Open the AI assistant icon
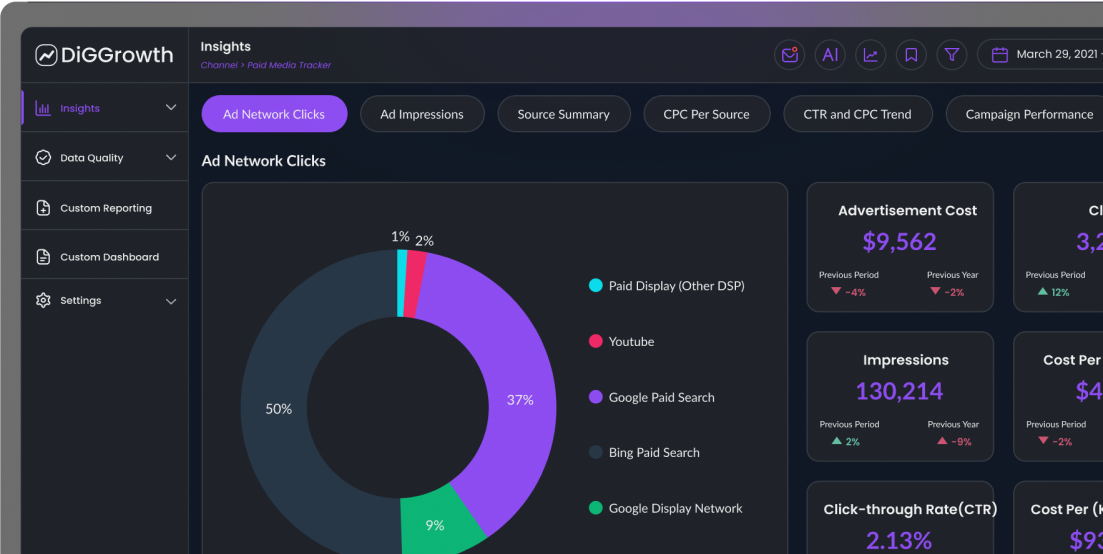This screenshot has width=1103, height=554. pyautogui.click(x=830, y=55)
